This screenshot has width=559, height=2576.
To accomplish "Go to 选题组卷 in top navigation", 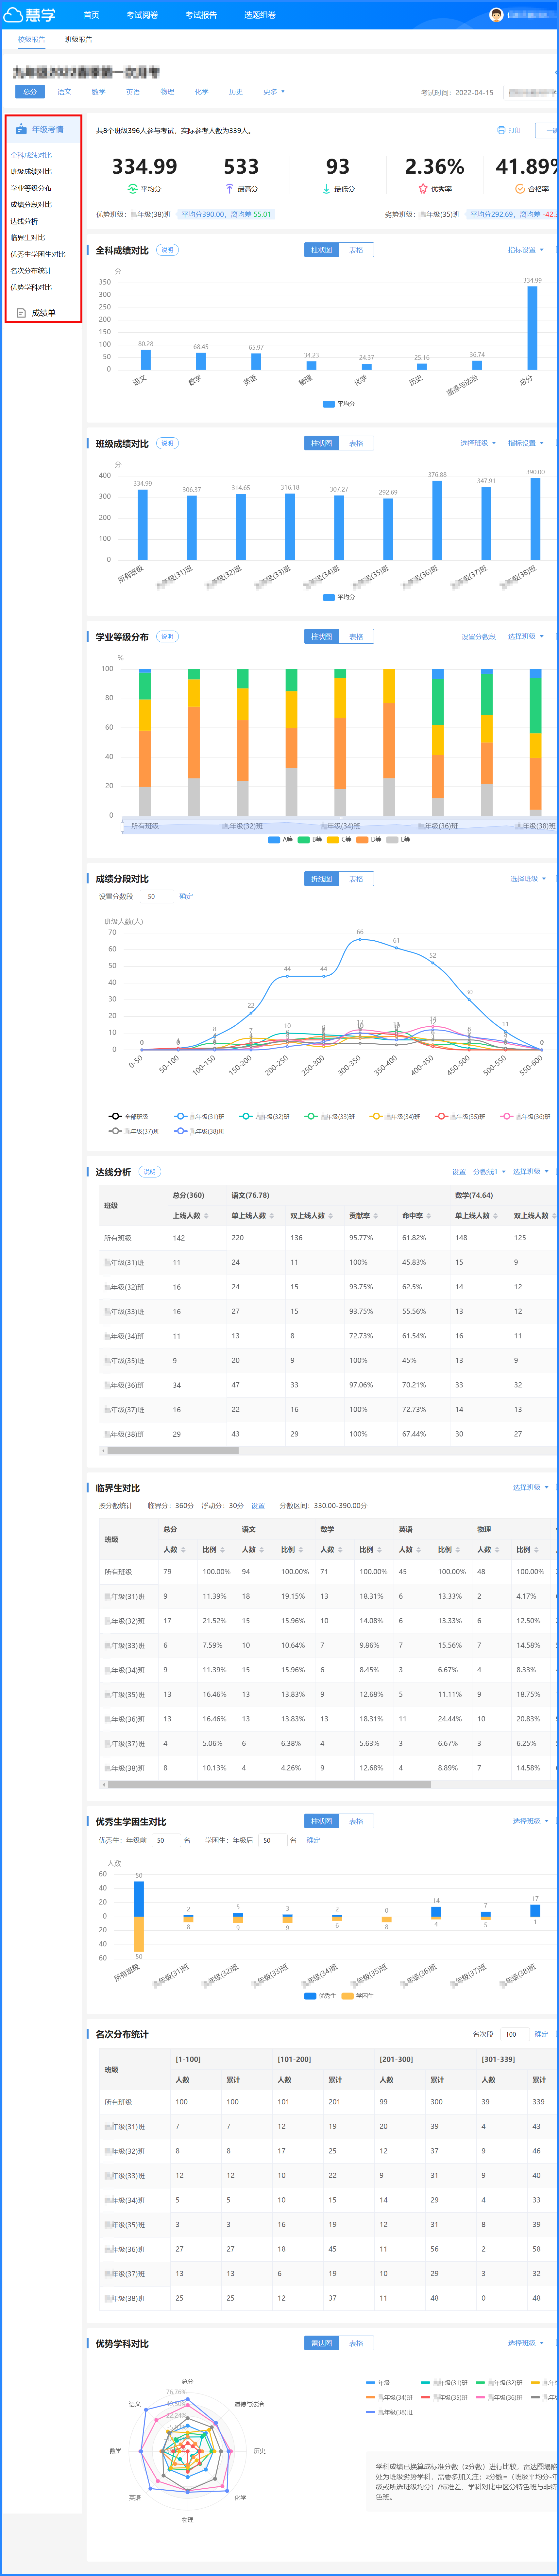I will pos(260,15).
